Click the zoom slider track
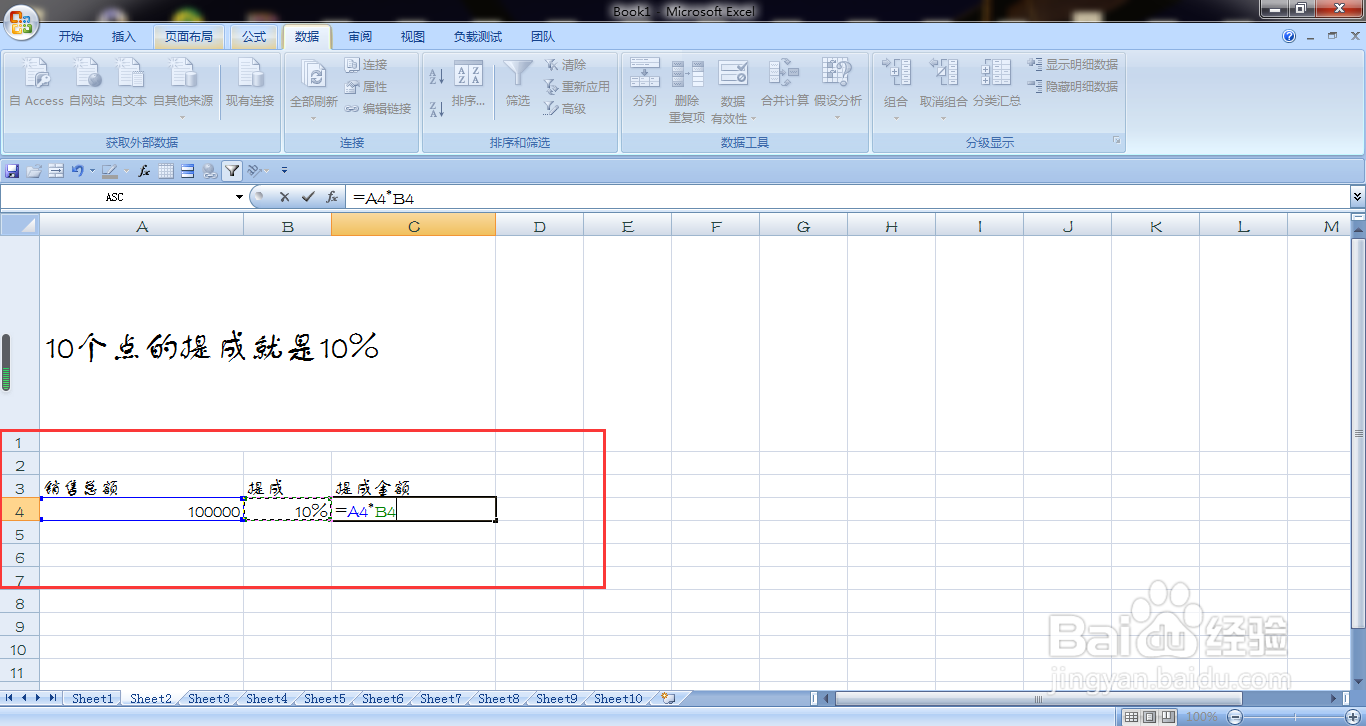Screen dimensions: 1366x726 pyautogui.click(x=1294, y=717)
